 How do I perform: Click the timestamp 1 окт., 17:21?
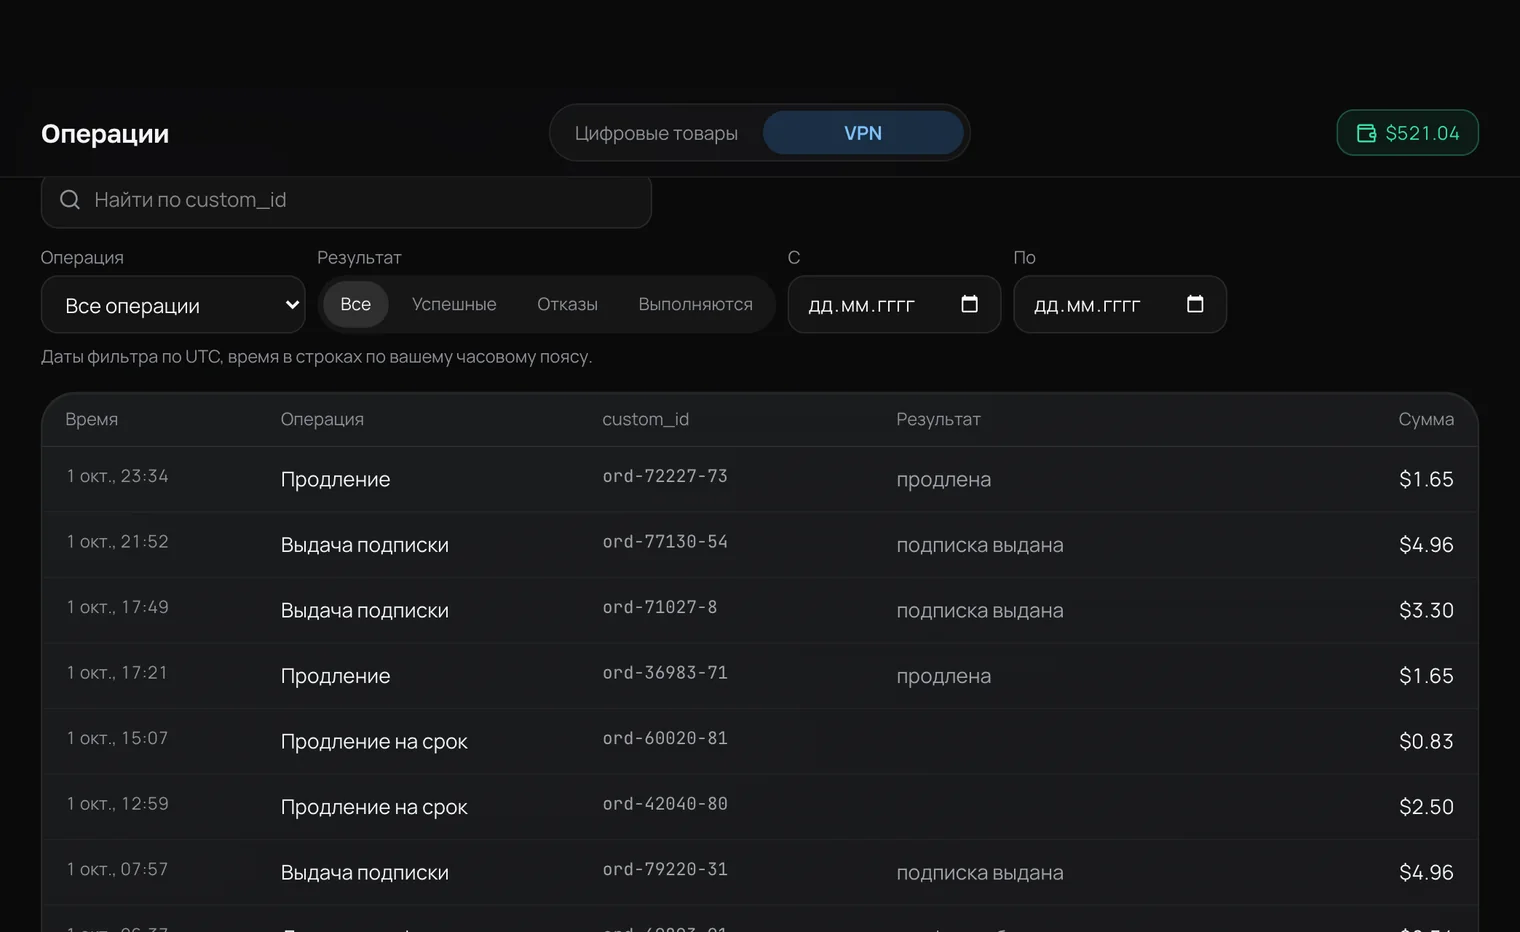[x=117, y=673]
